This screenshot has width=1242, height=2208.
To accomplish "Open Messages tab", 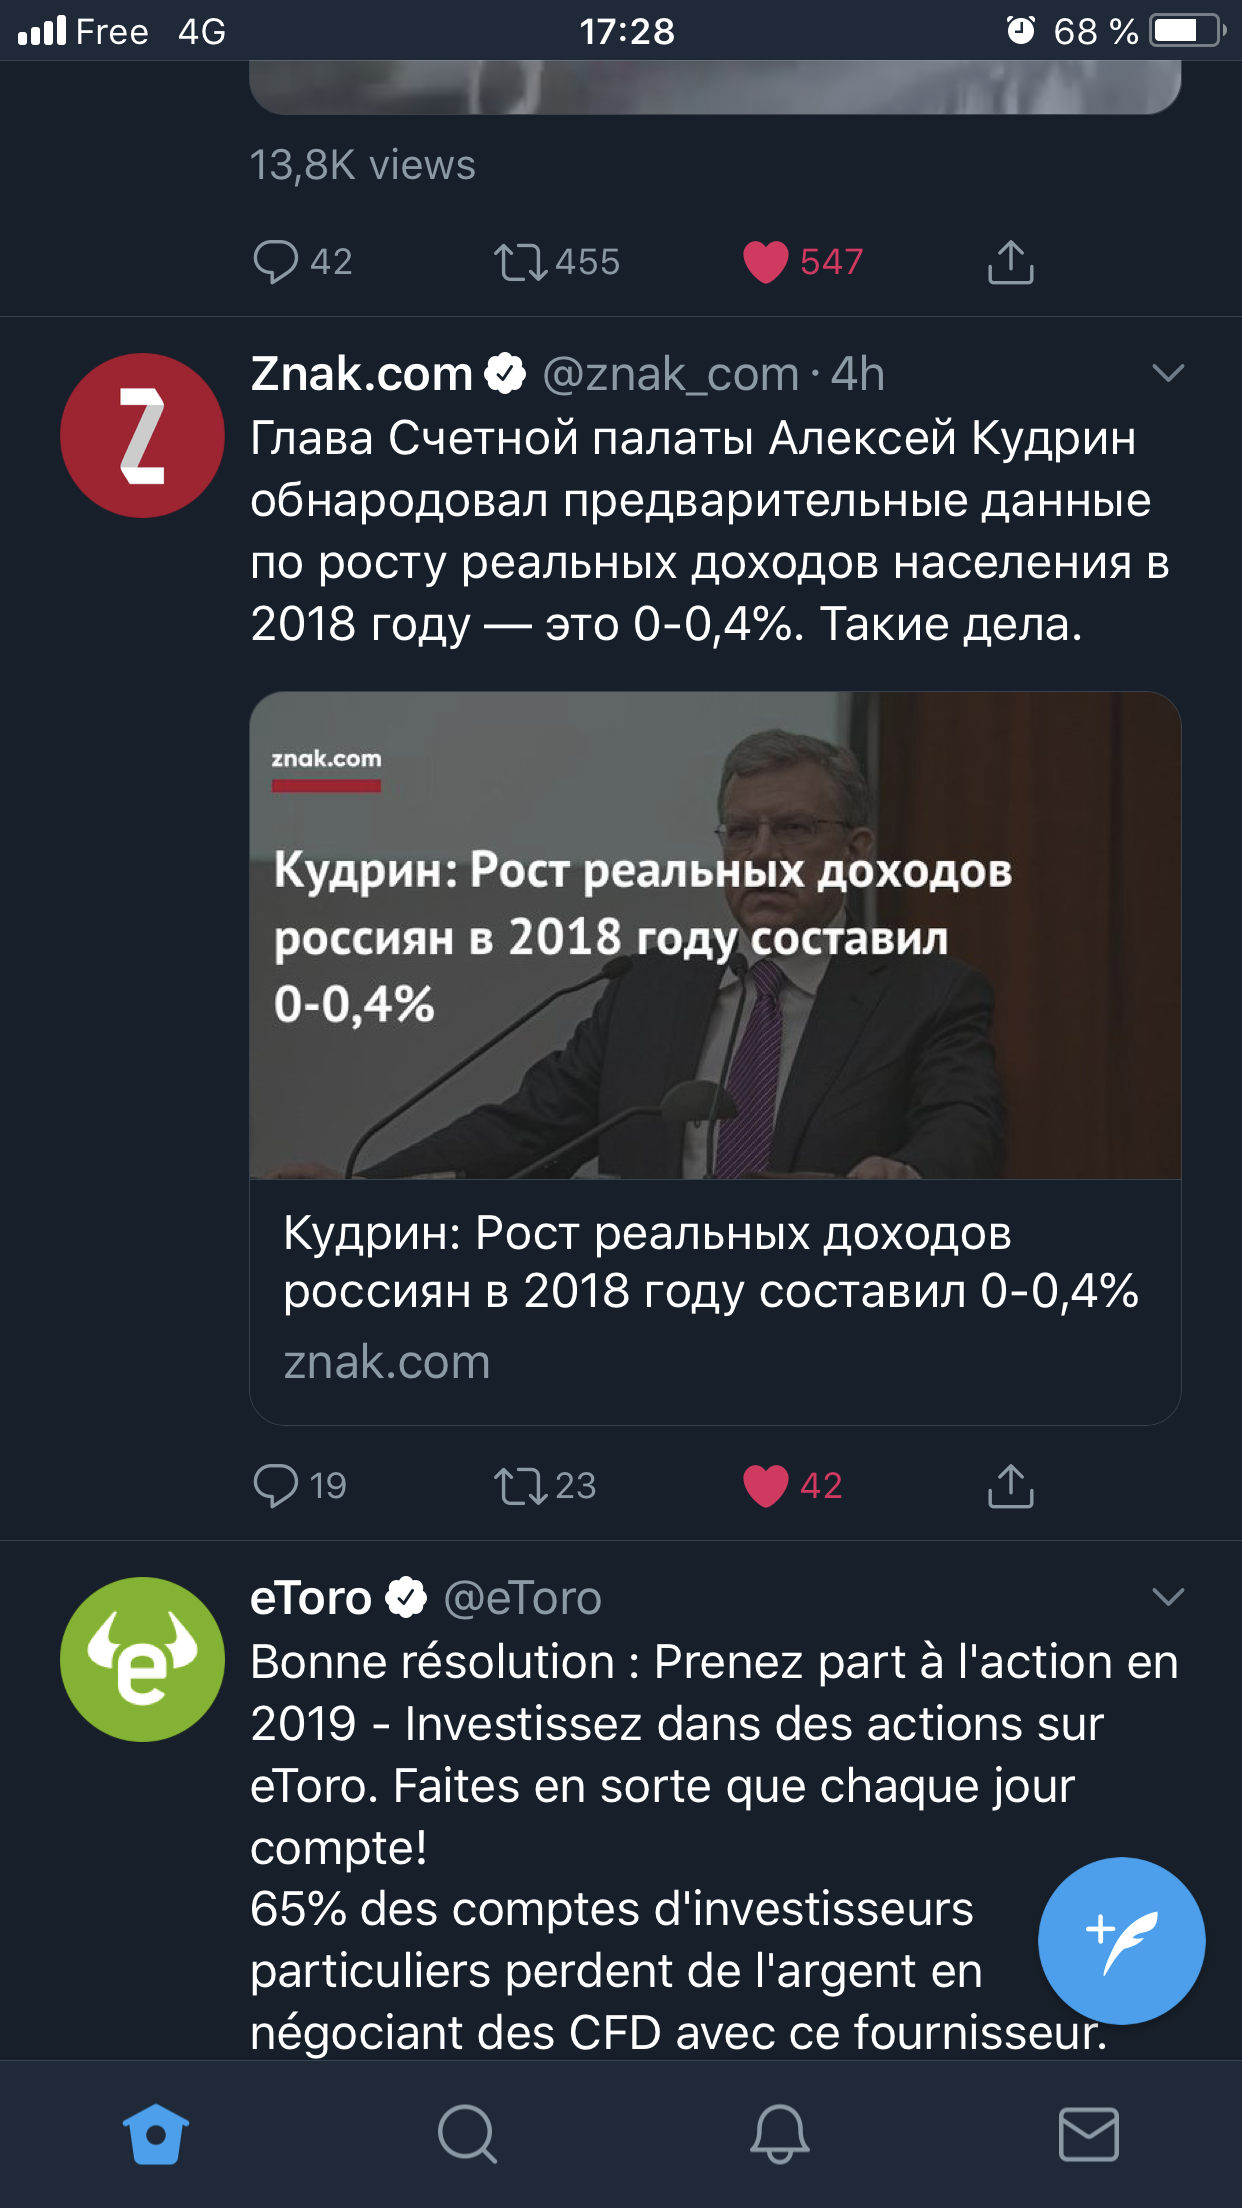I will (x=1088, y=2134).
